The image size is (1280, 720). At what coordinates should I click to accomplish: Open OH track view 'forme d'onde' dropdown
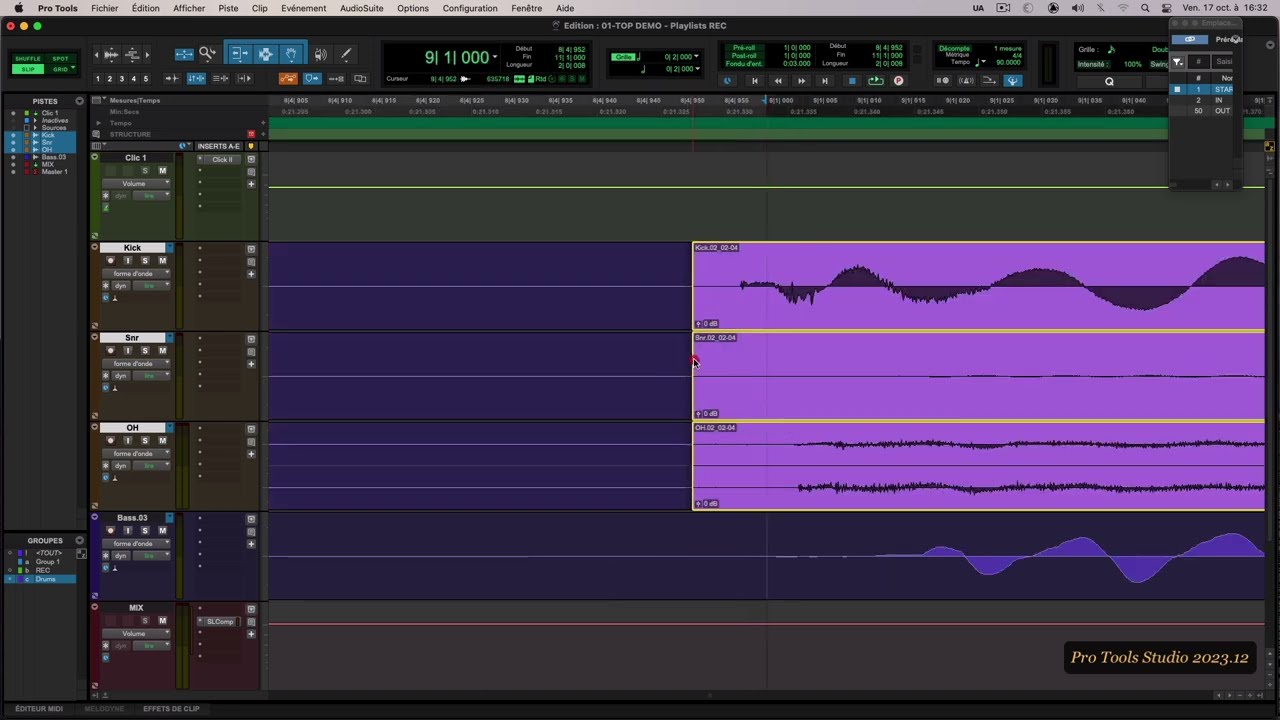(x=135, y=454)
